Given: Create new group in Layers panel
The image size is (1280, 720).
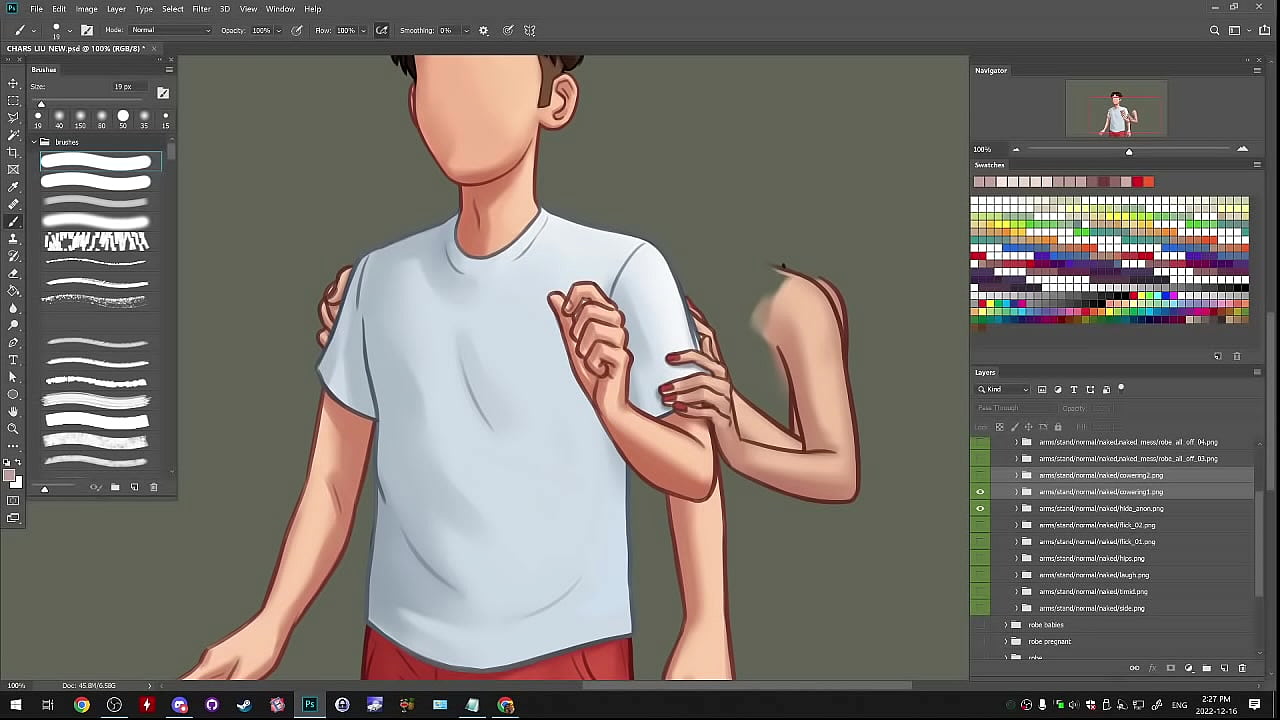Looking at the screenshot, I should [x=1206, y=668].
